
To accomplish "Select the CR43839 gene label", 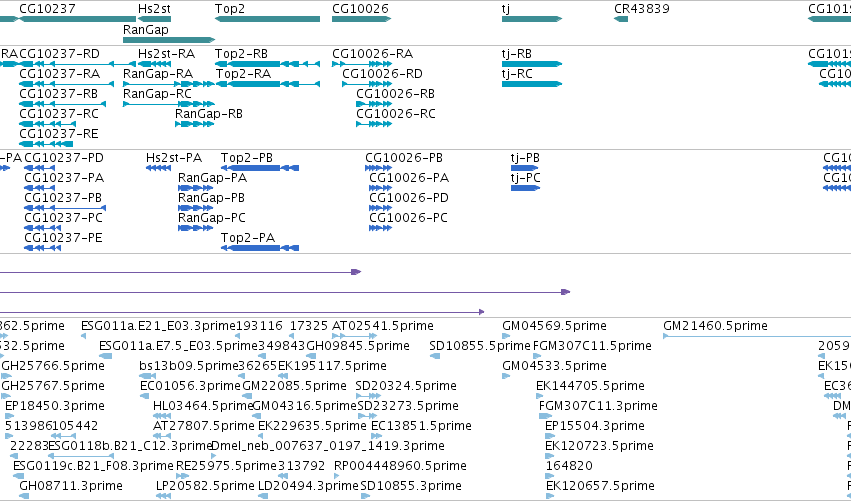I will point(642,9).
